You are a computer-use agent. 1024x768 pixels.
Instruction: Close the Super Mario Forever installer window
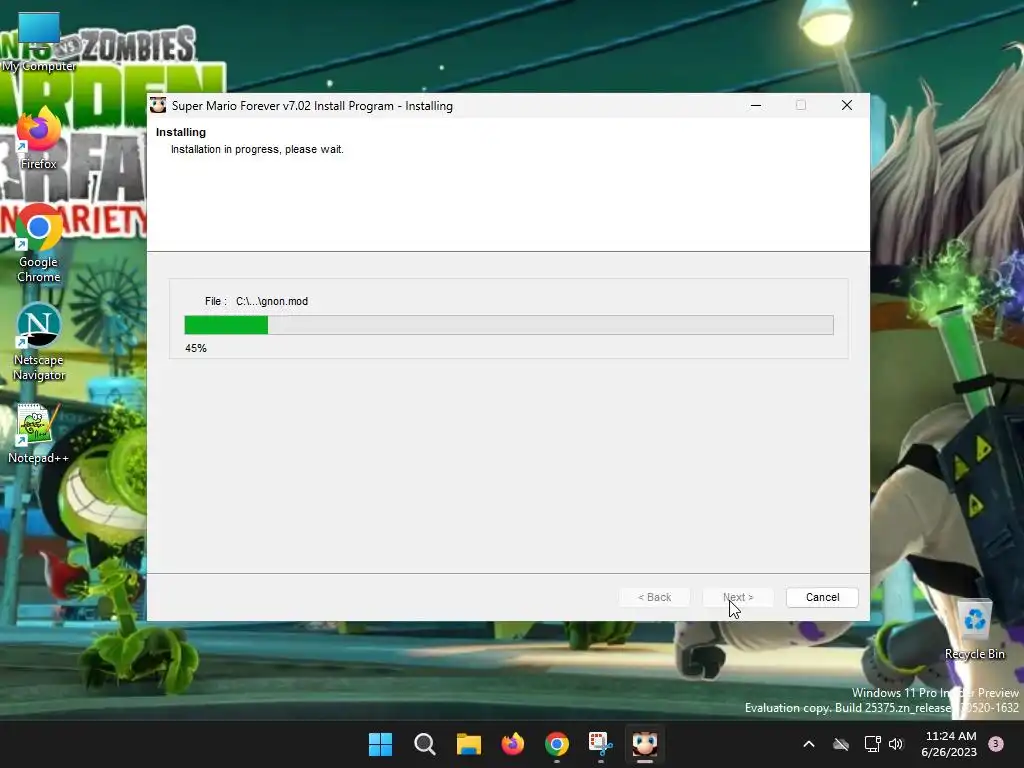847,105
